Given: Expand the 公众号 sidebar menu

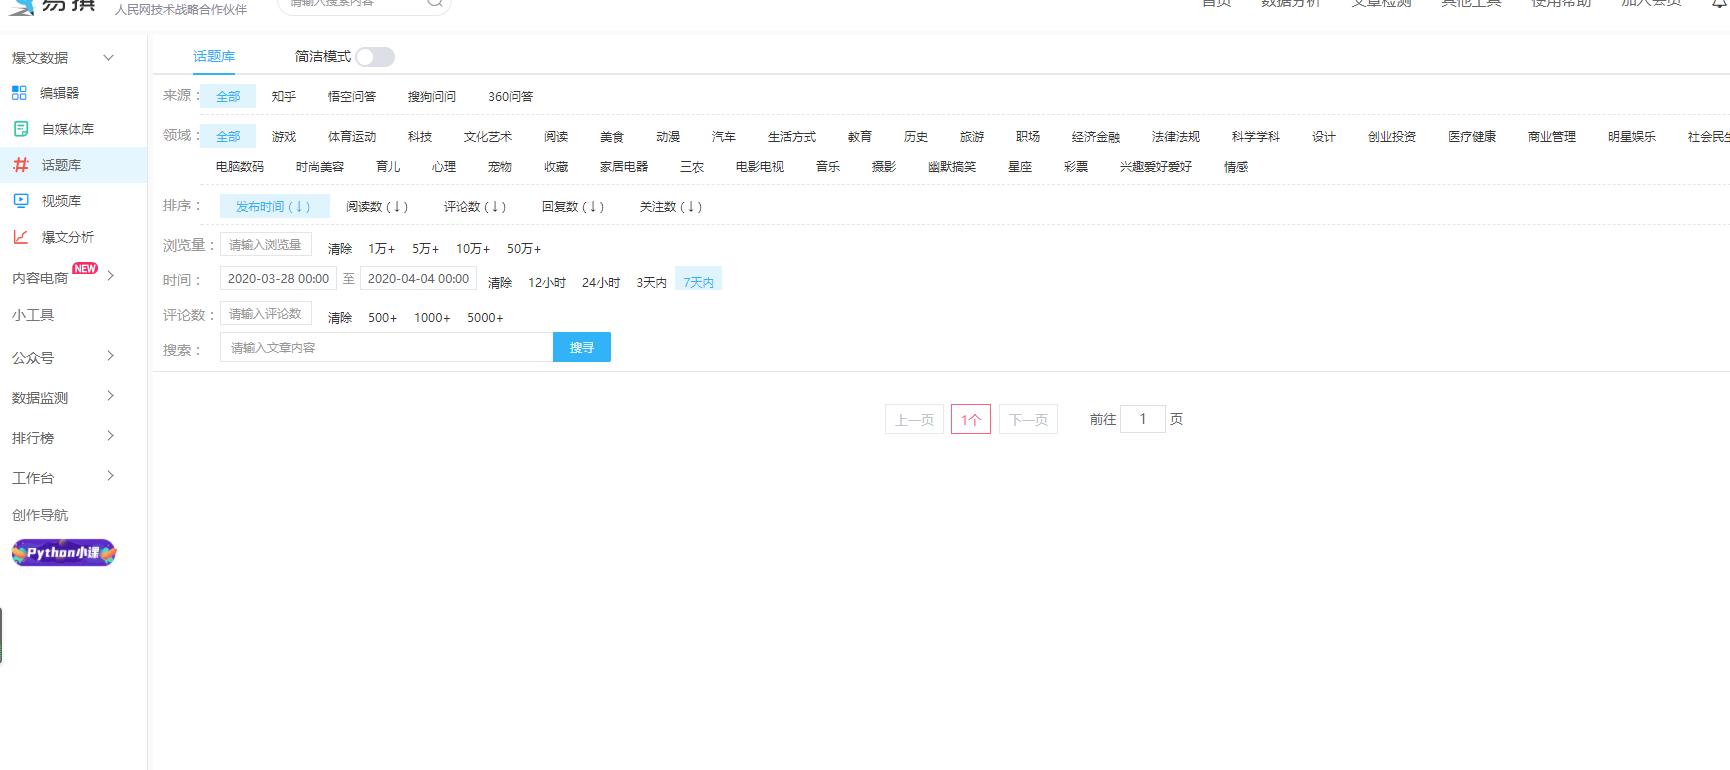Looking at the screenshot, I should (111, 356).
